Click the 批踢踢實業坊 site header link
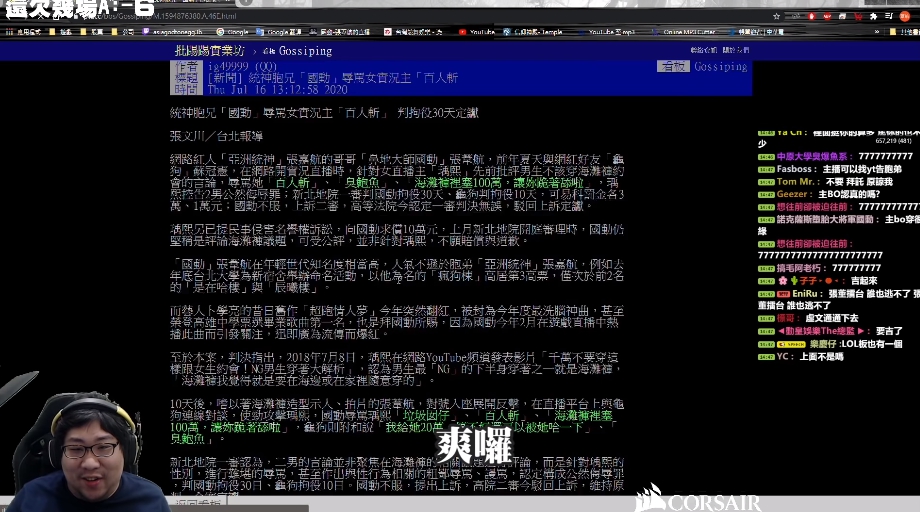The height and width of the screenshot is (512, 920). [x=209, y=50]
